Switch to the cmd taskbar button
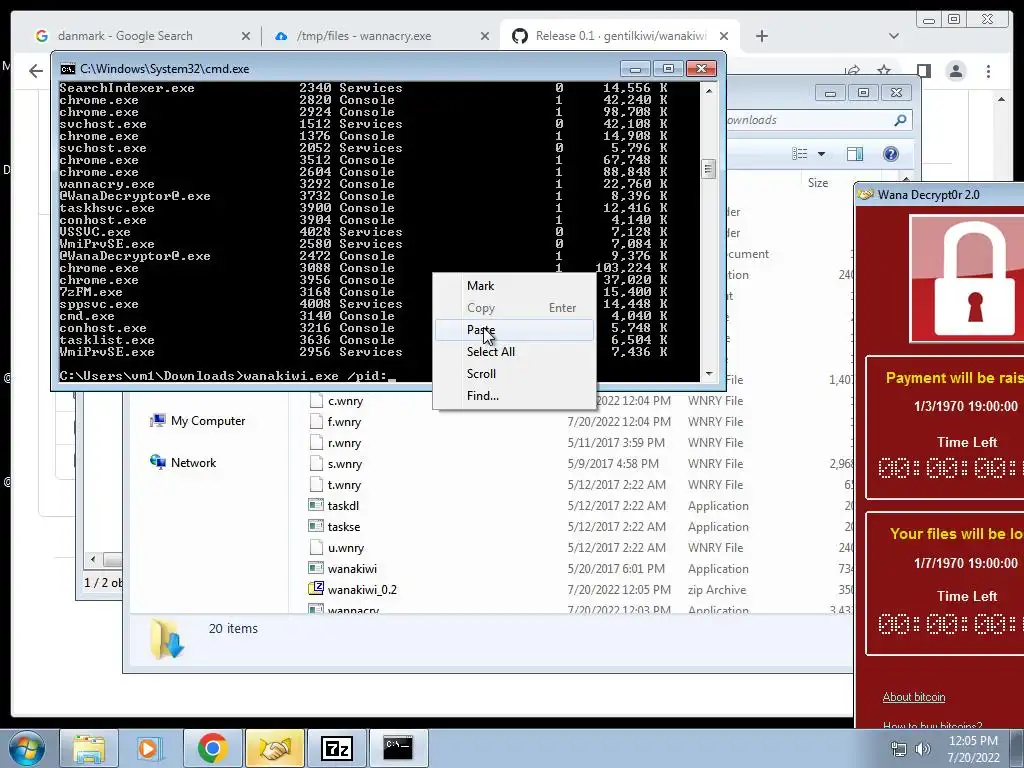The image size is (1024, 768). [x=398, y=748]
